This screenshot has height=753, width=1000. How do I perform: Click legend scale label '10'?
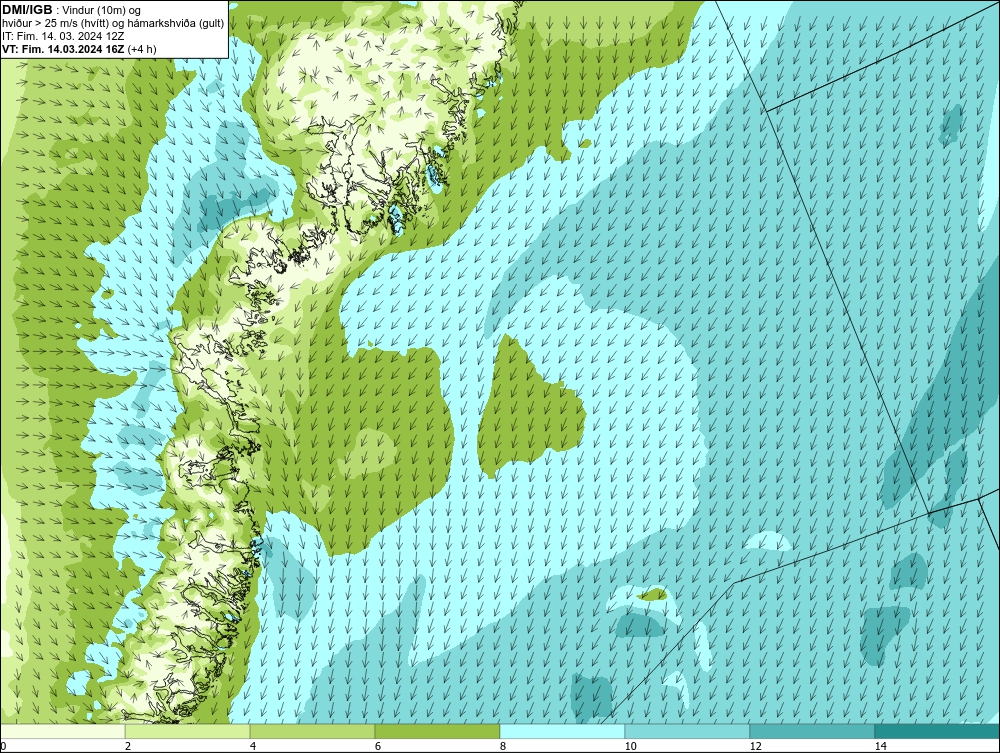(631, 746)
